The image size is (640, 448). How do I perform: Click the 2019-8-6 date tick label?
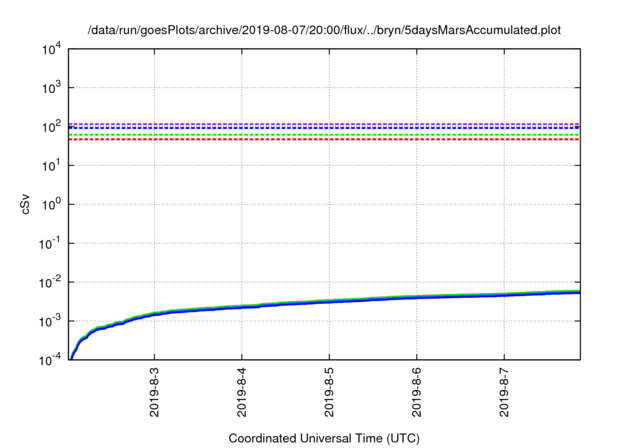pyautogui.click(x=416, y=393)
